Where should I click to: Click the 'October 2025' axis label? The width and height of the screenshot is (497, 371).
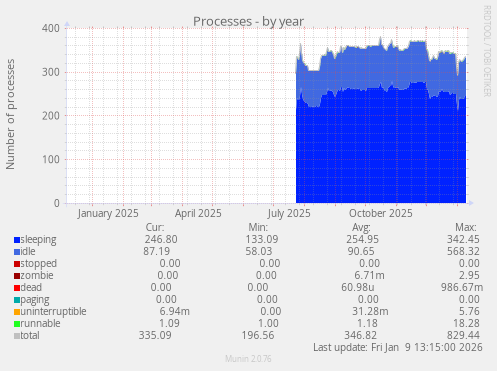381,213
